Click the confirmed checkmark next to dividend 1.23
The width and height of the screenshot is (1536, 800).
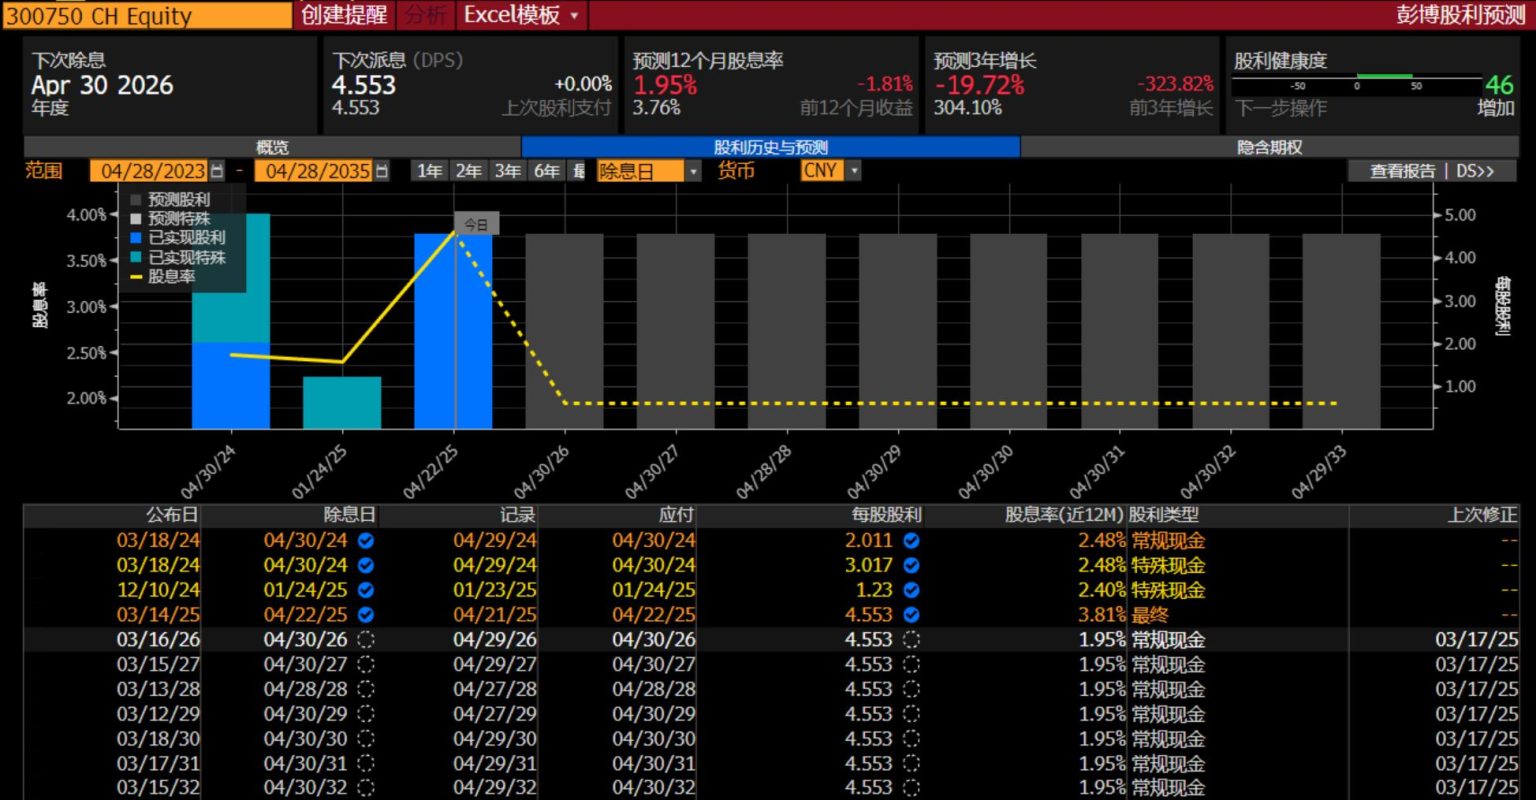coord(911,590)
